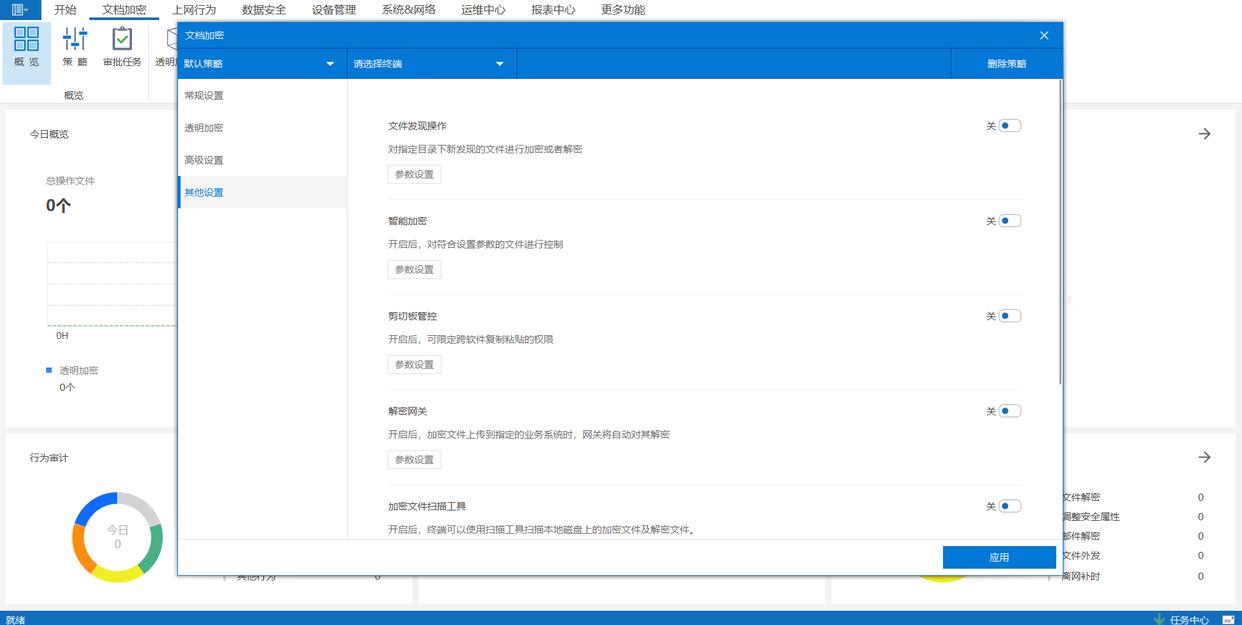Viewport: 1242px width, 625px height.
Task: Click the dialog's vertical scrollbar
Action: point(1060,232)
